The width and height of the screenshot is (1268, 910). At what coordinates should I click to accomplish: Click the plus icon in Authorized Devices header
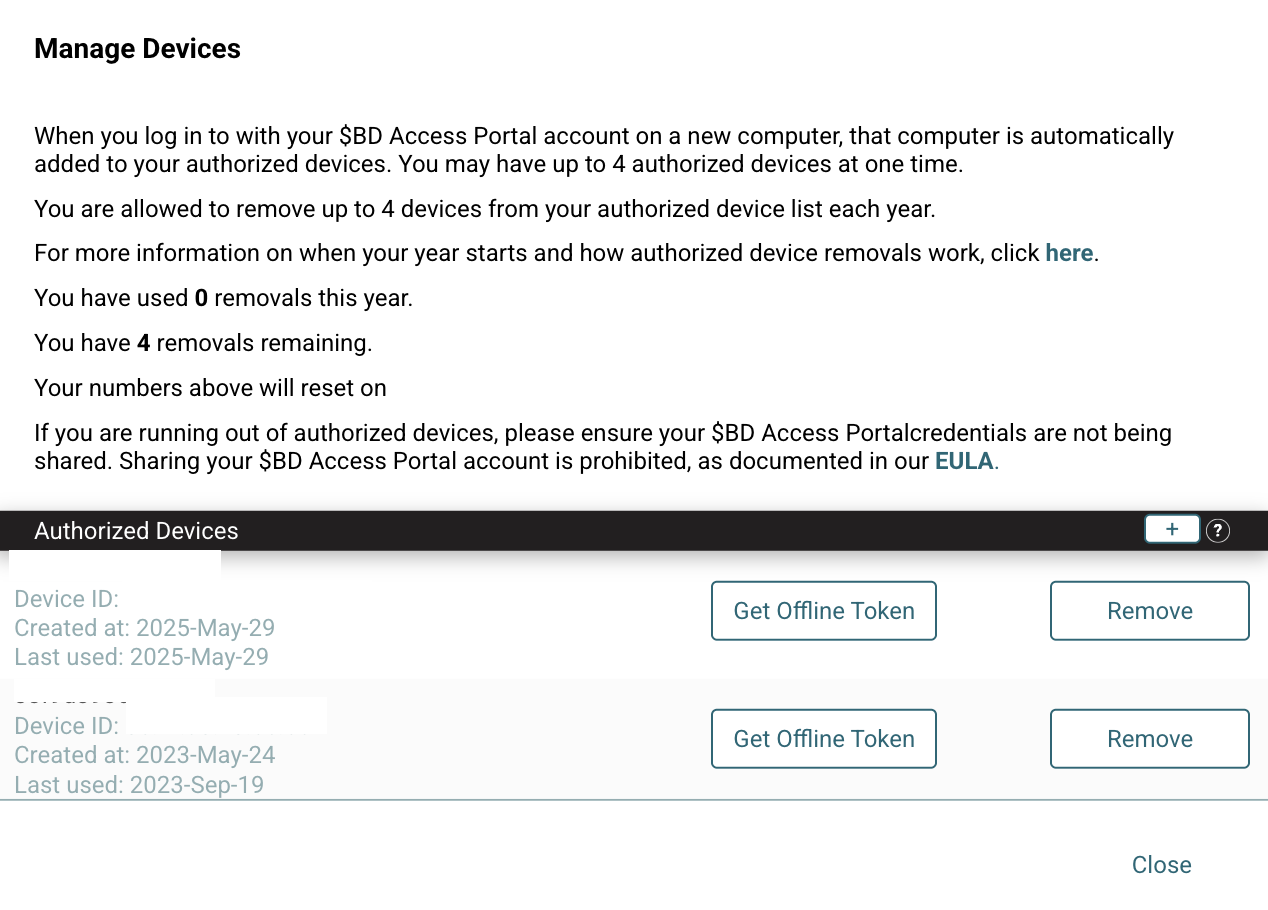click(x=1172, y=530)
